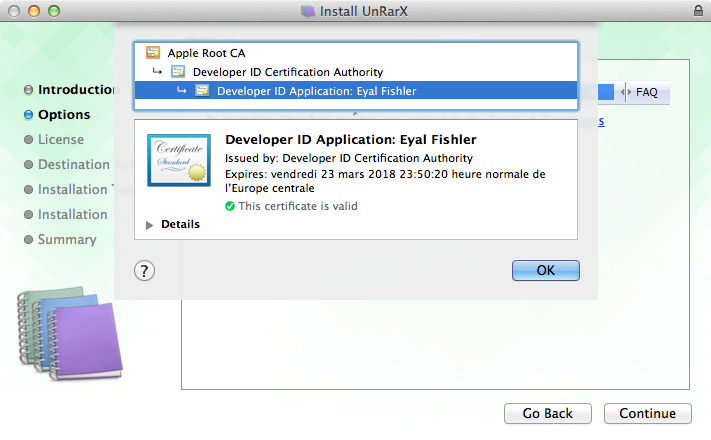Image resolution: width=711 pixels, height=440 pixels.
Task: Click the Options step in sidebar
Action: tap(64, 115)
